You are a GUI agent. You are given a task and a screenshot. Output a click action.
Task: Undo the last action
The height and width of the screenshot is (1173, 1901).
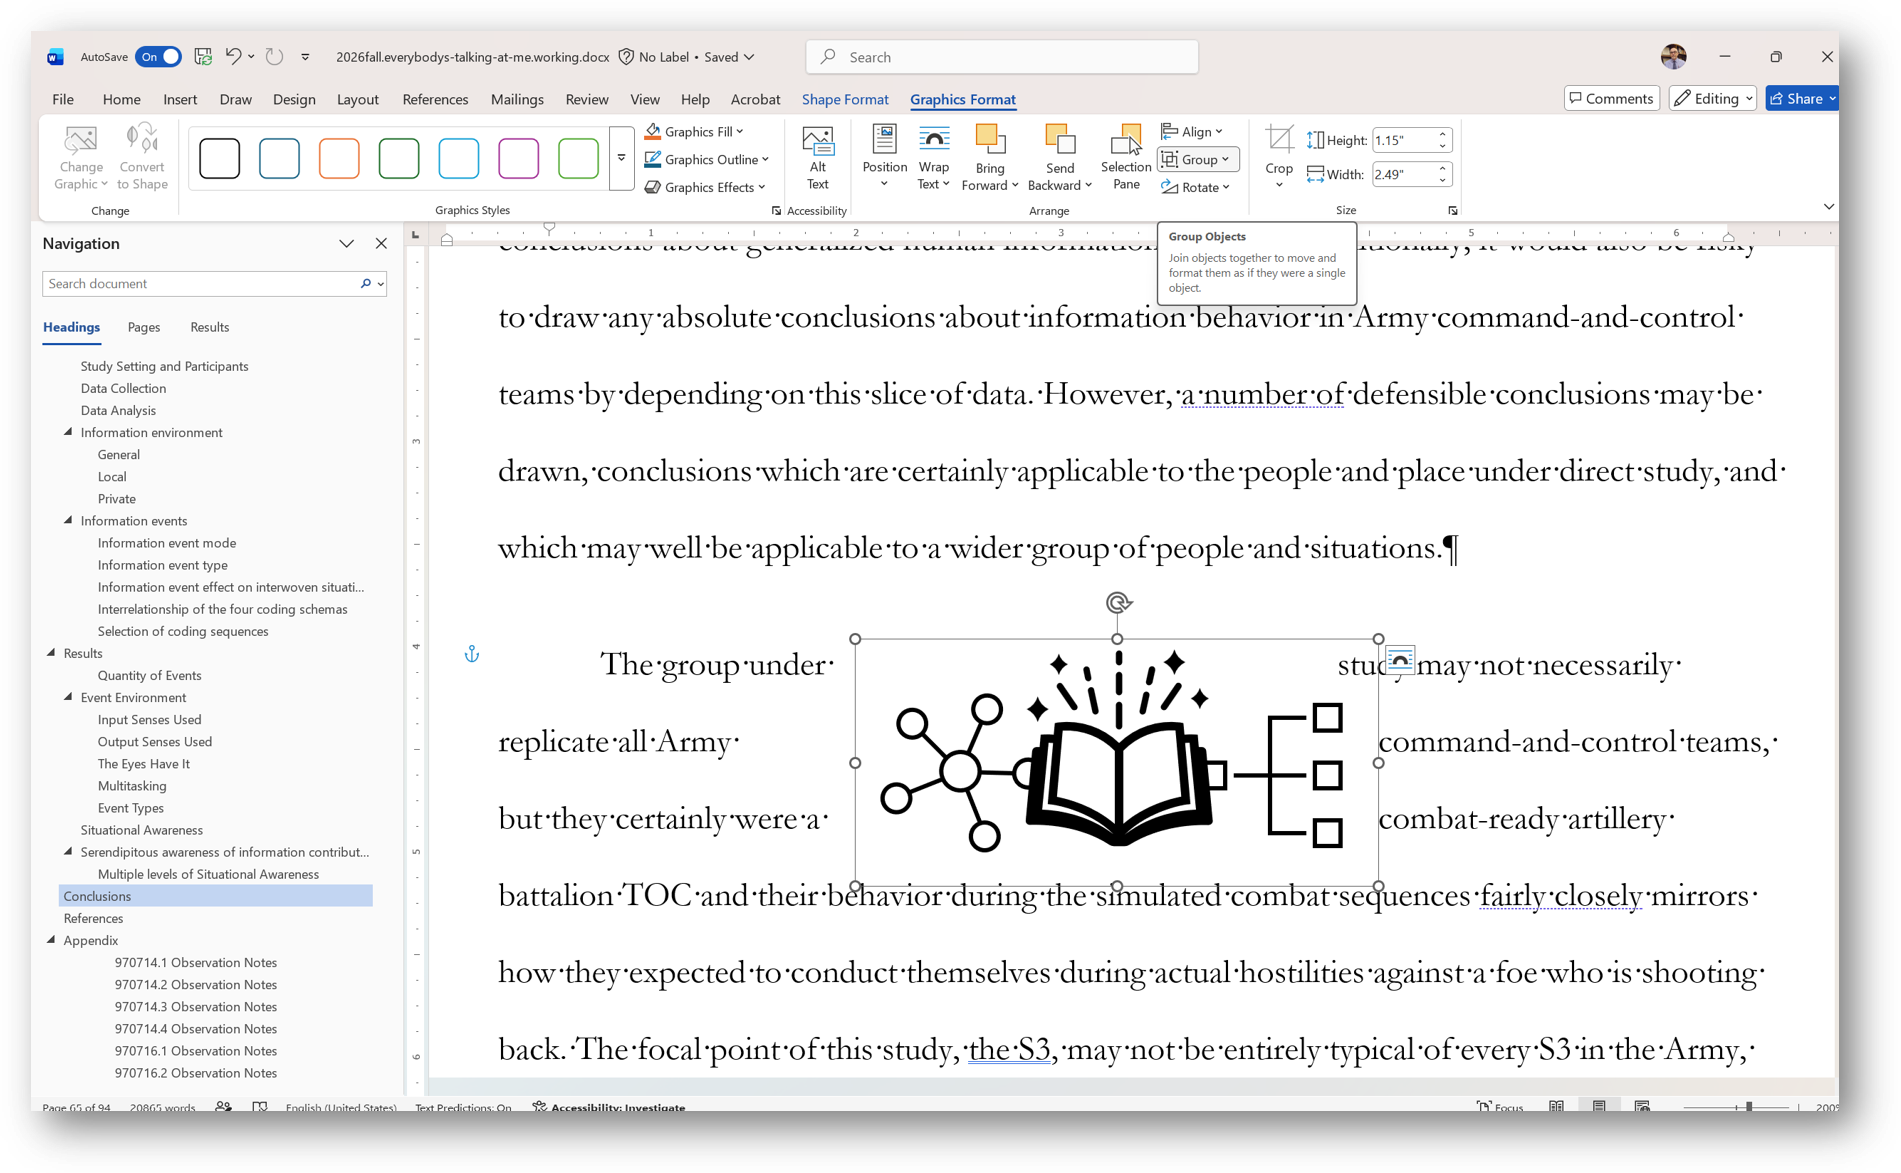pyautogui.click(x=233, y=57)
